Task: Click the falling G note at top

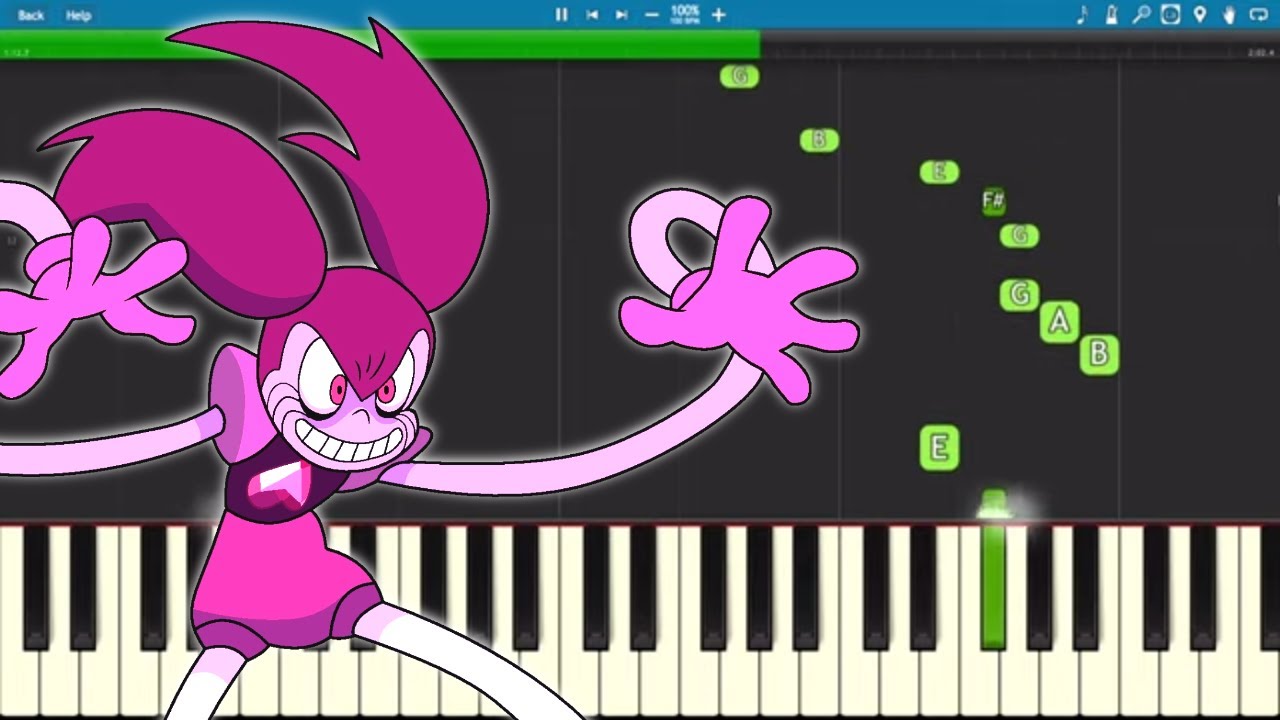Action: pyautogui.click(x=739, y=76)
